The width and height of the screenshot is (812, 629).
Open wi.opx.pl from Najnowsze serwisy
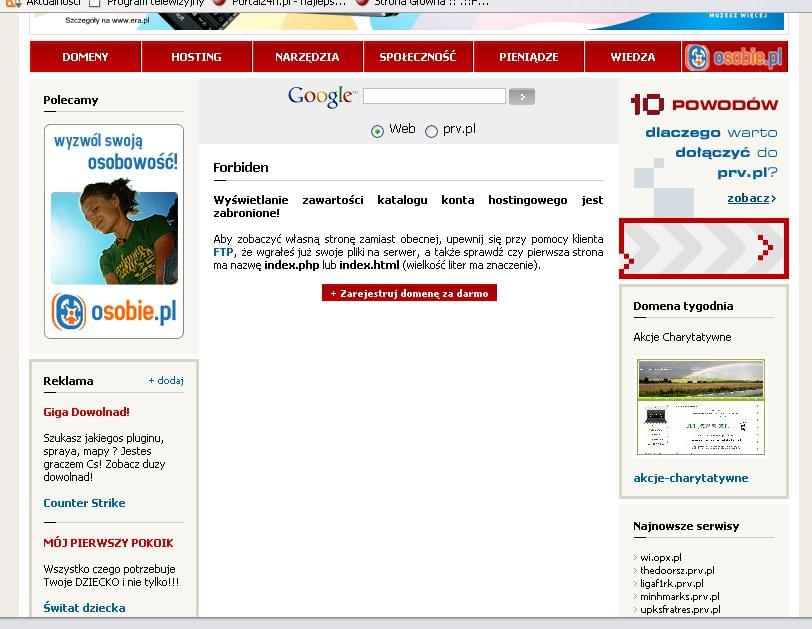[661, 558]
